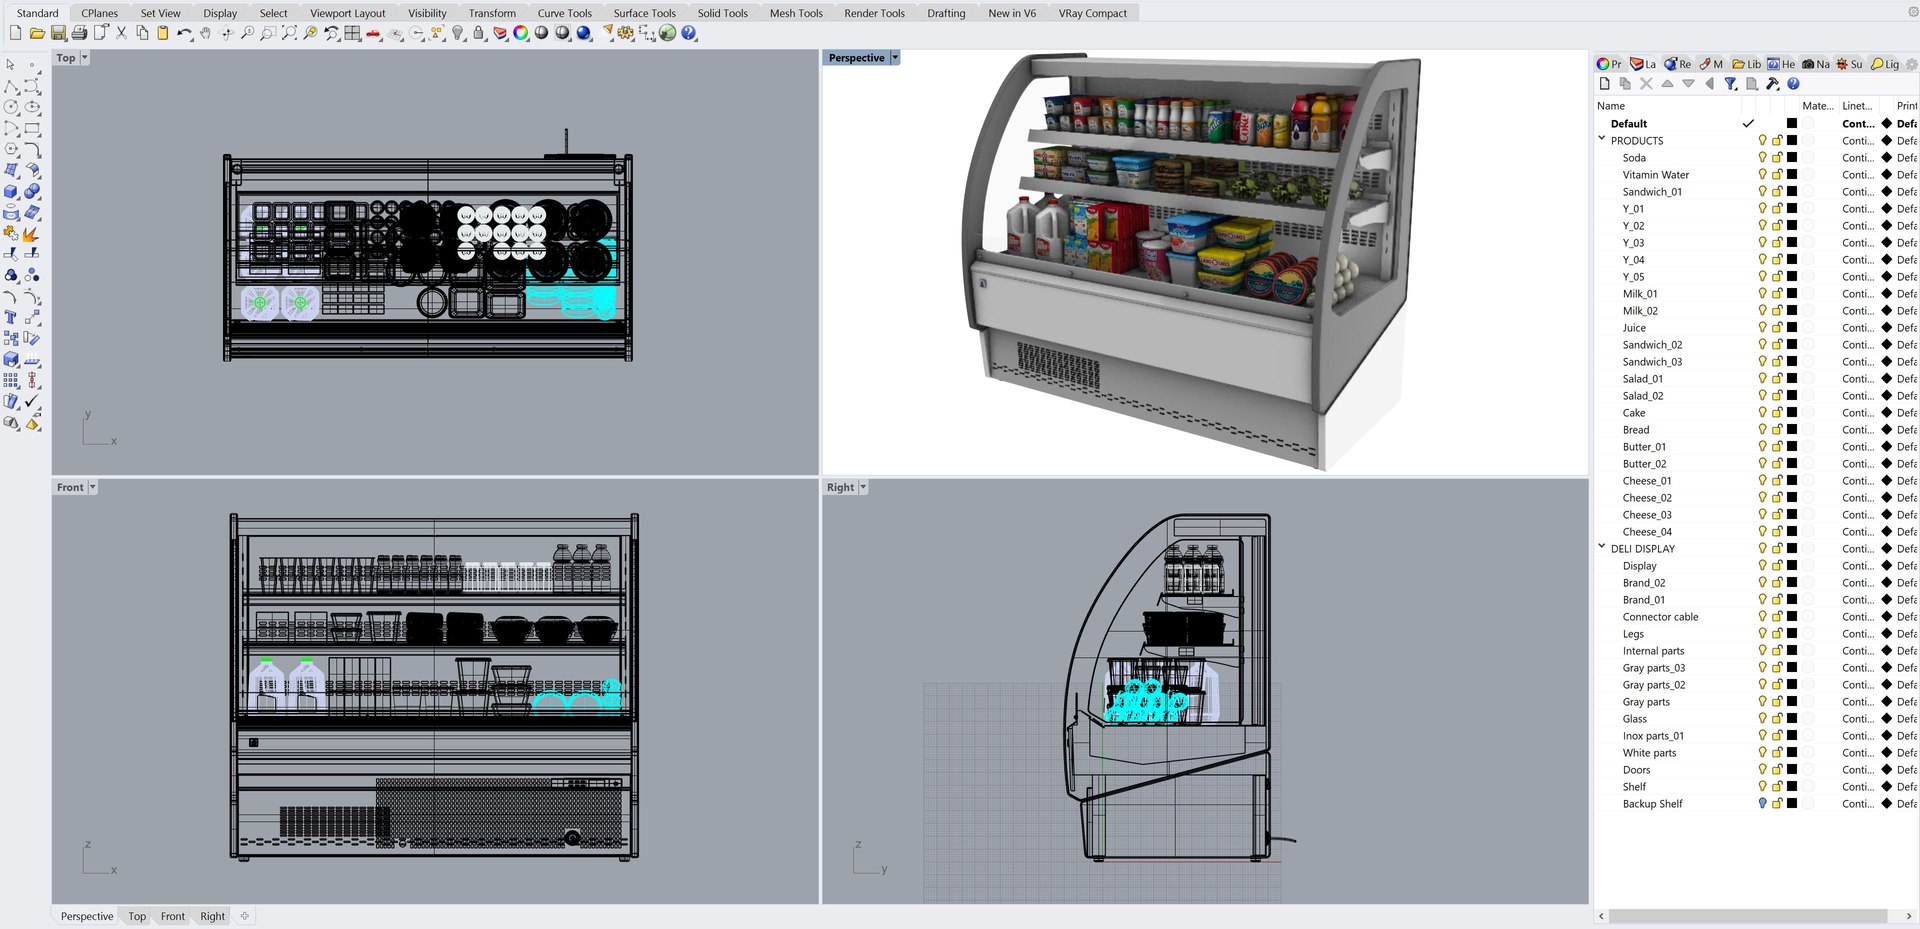Toggle visibility bulb of Backup Shelf layer
Screen dimensions: 1920x929
pyautogui.click(x=1762, y=803)
